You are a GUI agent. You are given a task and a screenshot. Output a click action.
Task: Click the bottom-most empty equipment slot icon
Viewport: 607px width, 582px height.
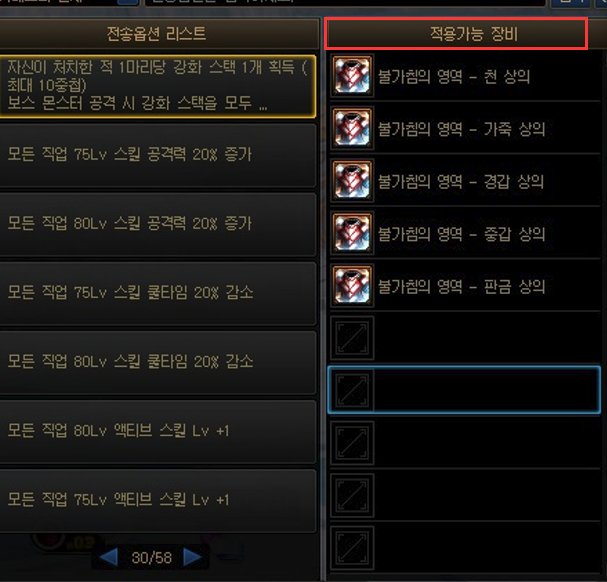[352, 548]
